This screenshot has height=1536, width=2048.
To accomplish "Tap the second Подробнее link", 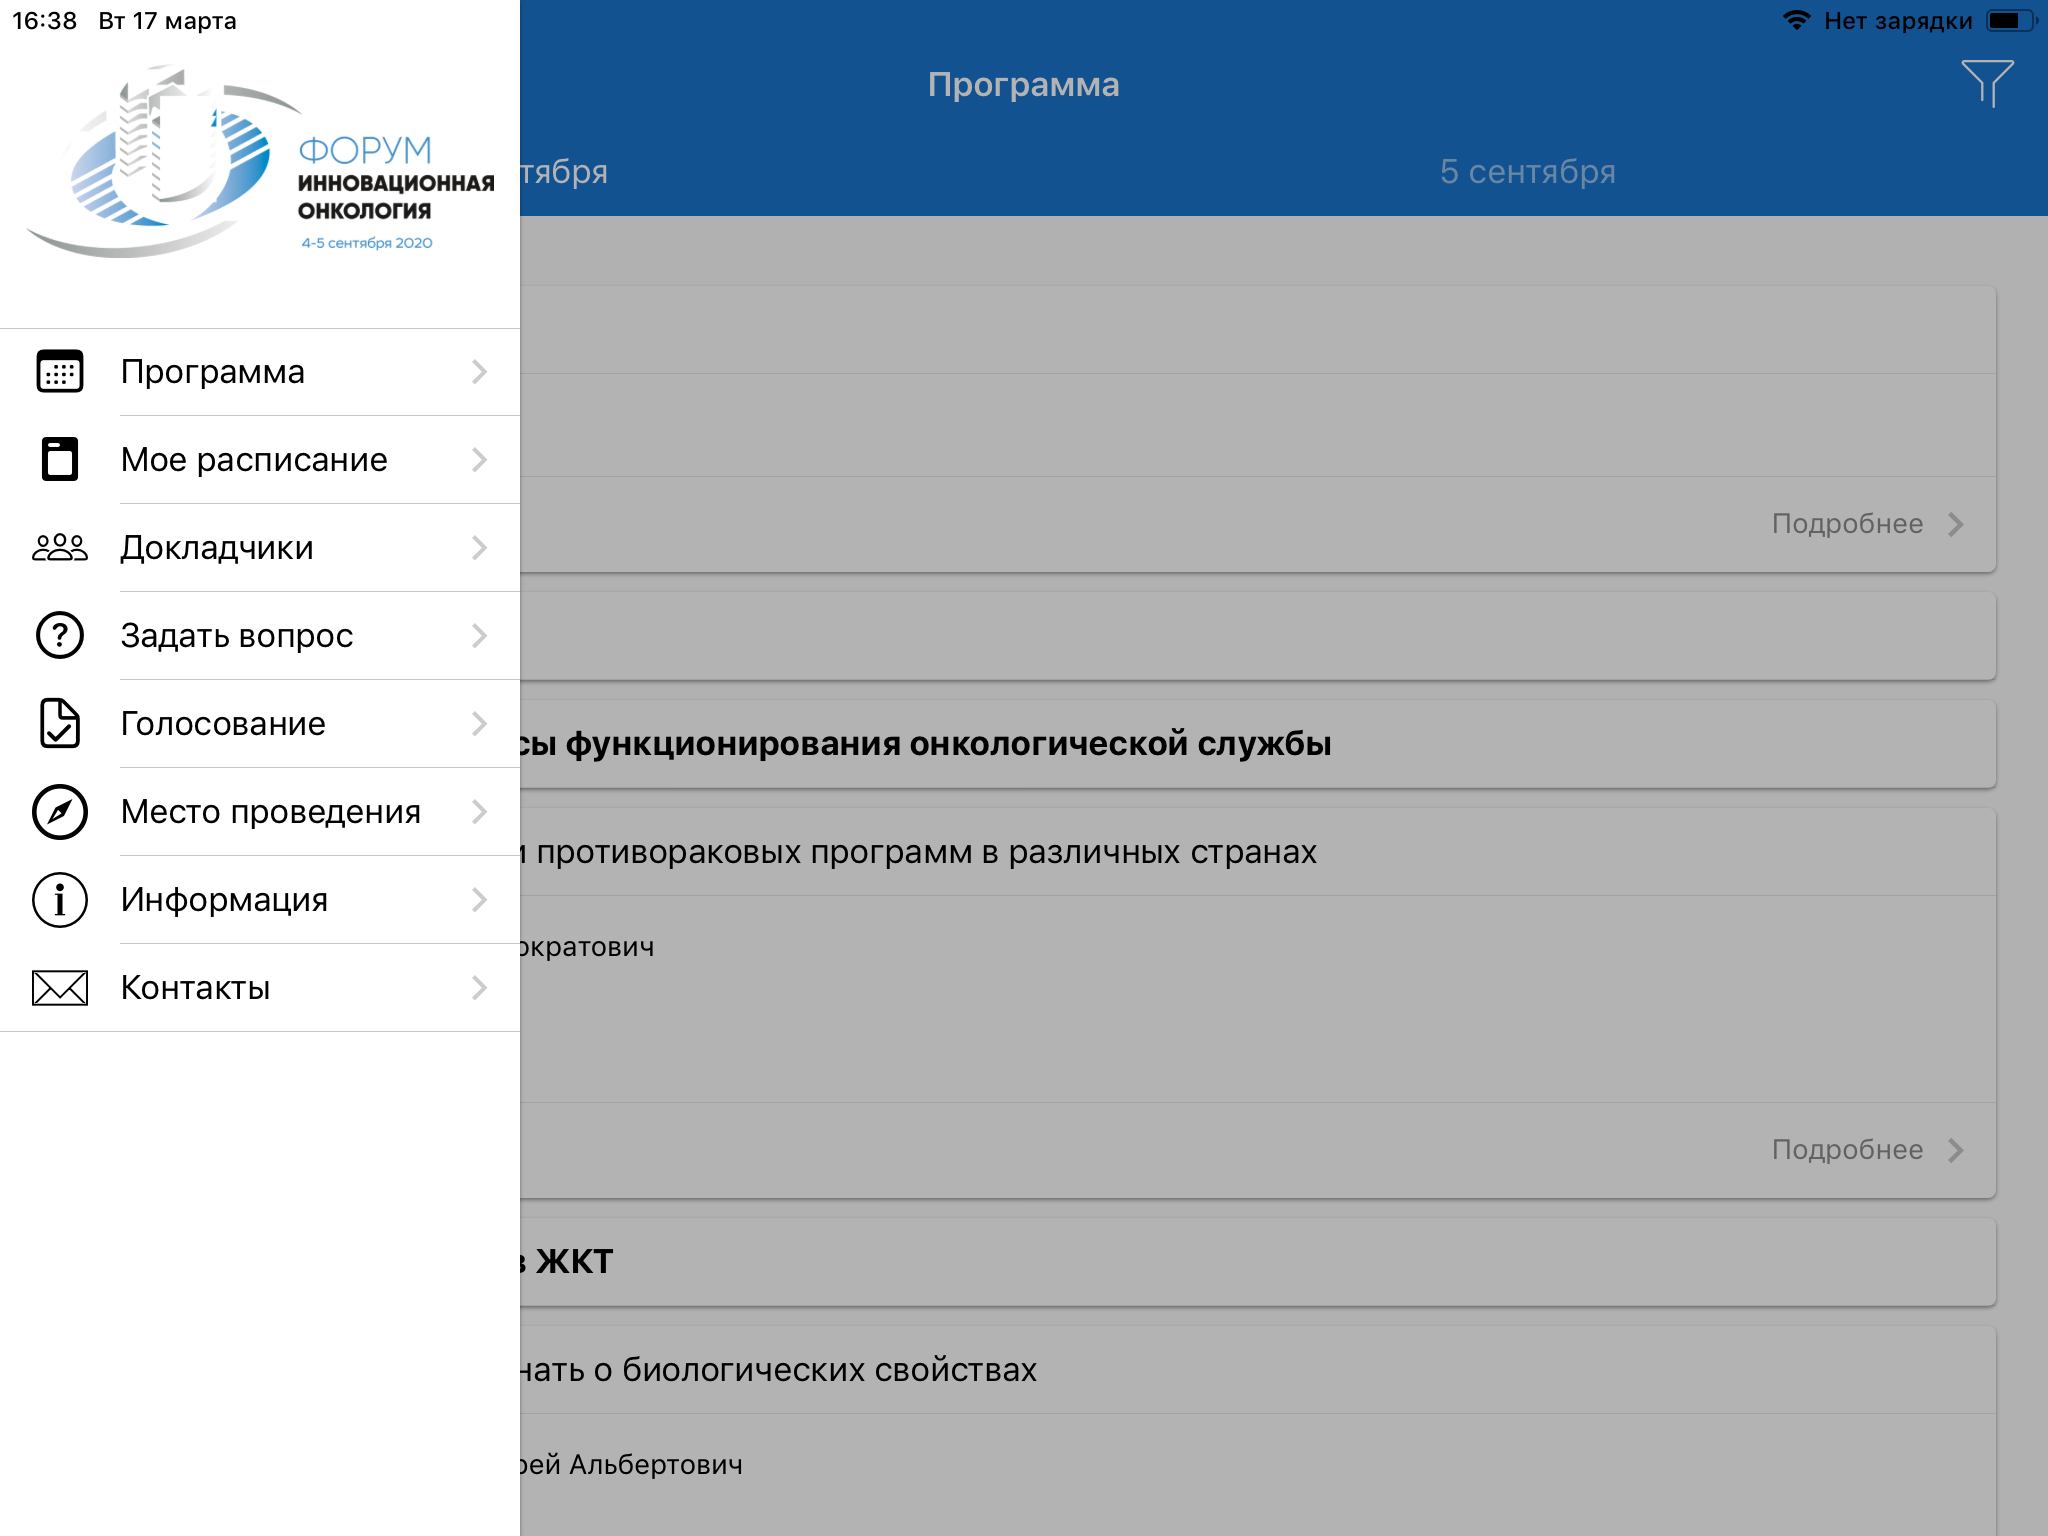I will (1866, 1150).
